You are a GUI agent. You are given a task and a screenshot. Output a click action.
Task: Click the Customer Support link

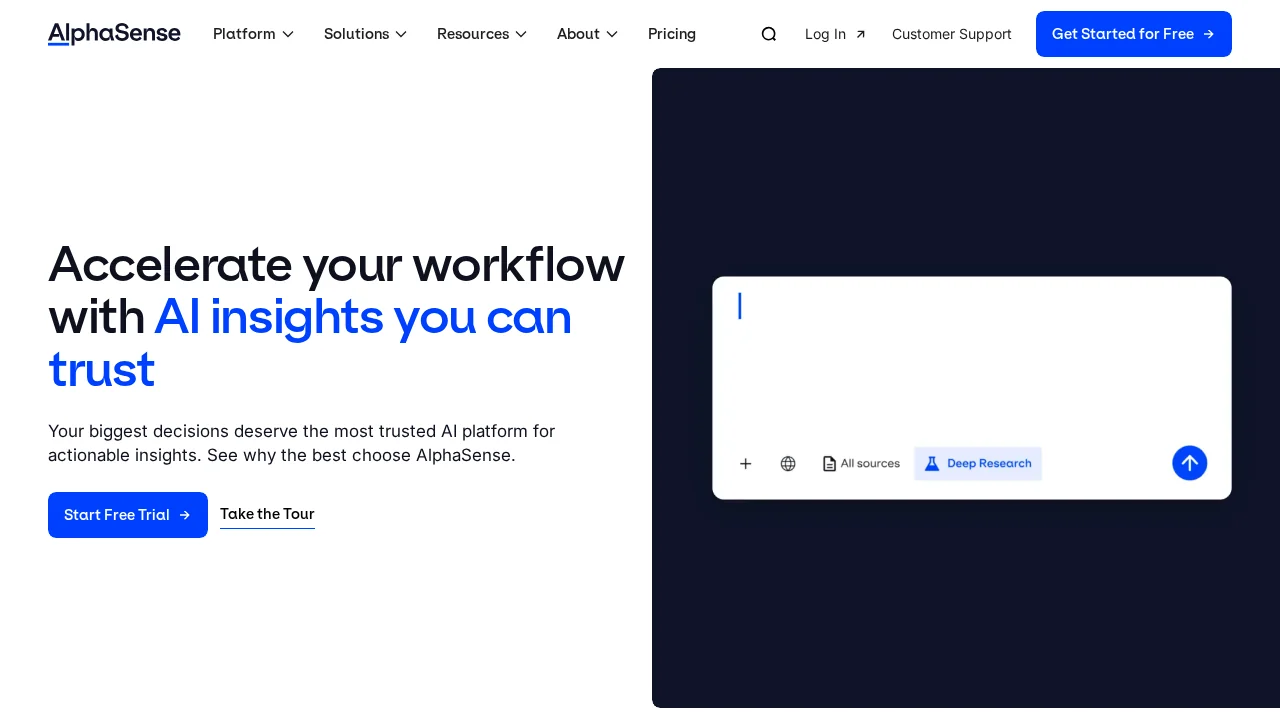(x=951, y=33)
